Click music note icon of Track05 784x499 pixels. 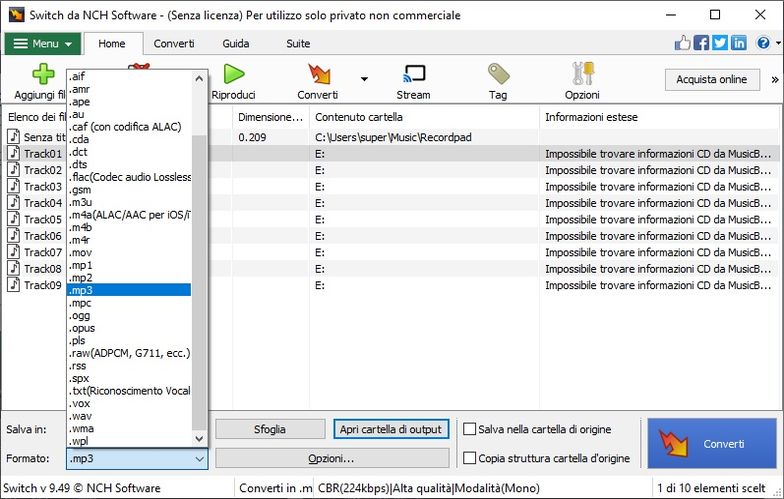point(14,219)
